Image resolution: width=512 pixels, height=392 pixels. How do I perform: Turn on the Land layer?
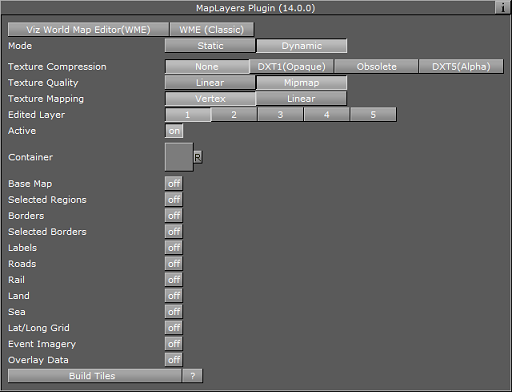tap(174, 296)
